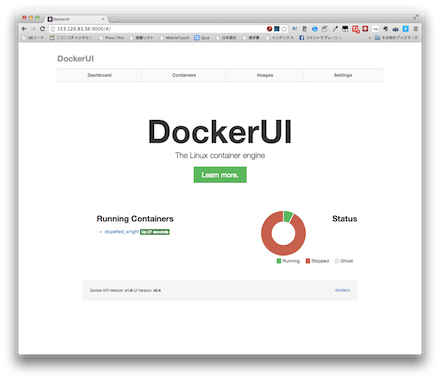Viewport: 440px width, 380px height.
Task: Go to the Images tab
Action: 265,75
